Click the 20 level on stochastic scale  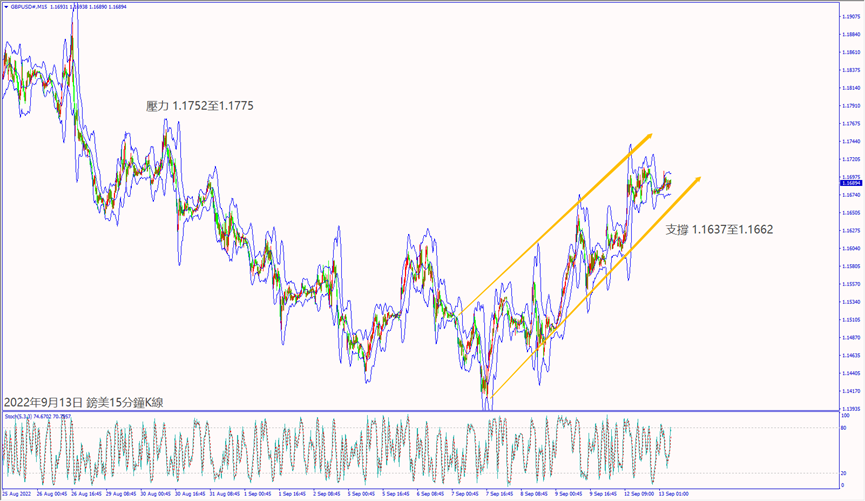point(846,472)
